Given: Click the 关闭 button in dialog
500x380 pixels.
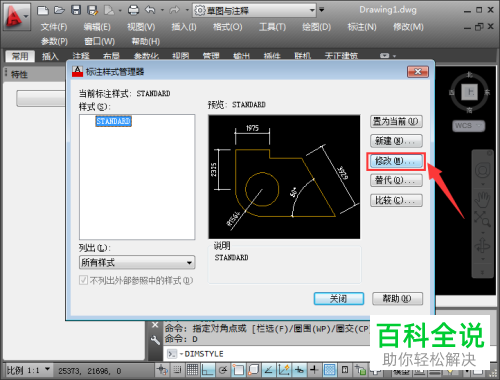Looking at the screenshot, I should [x=339, y=298].
